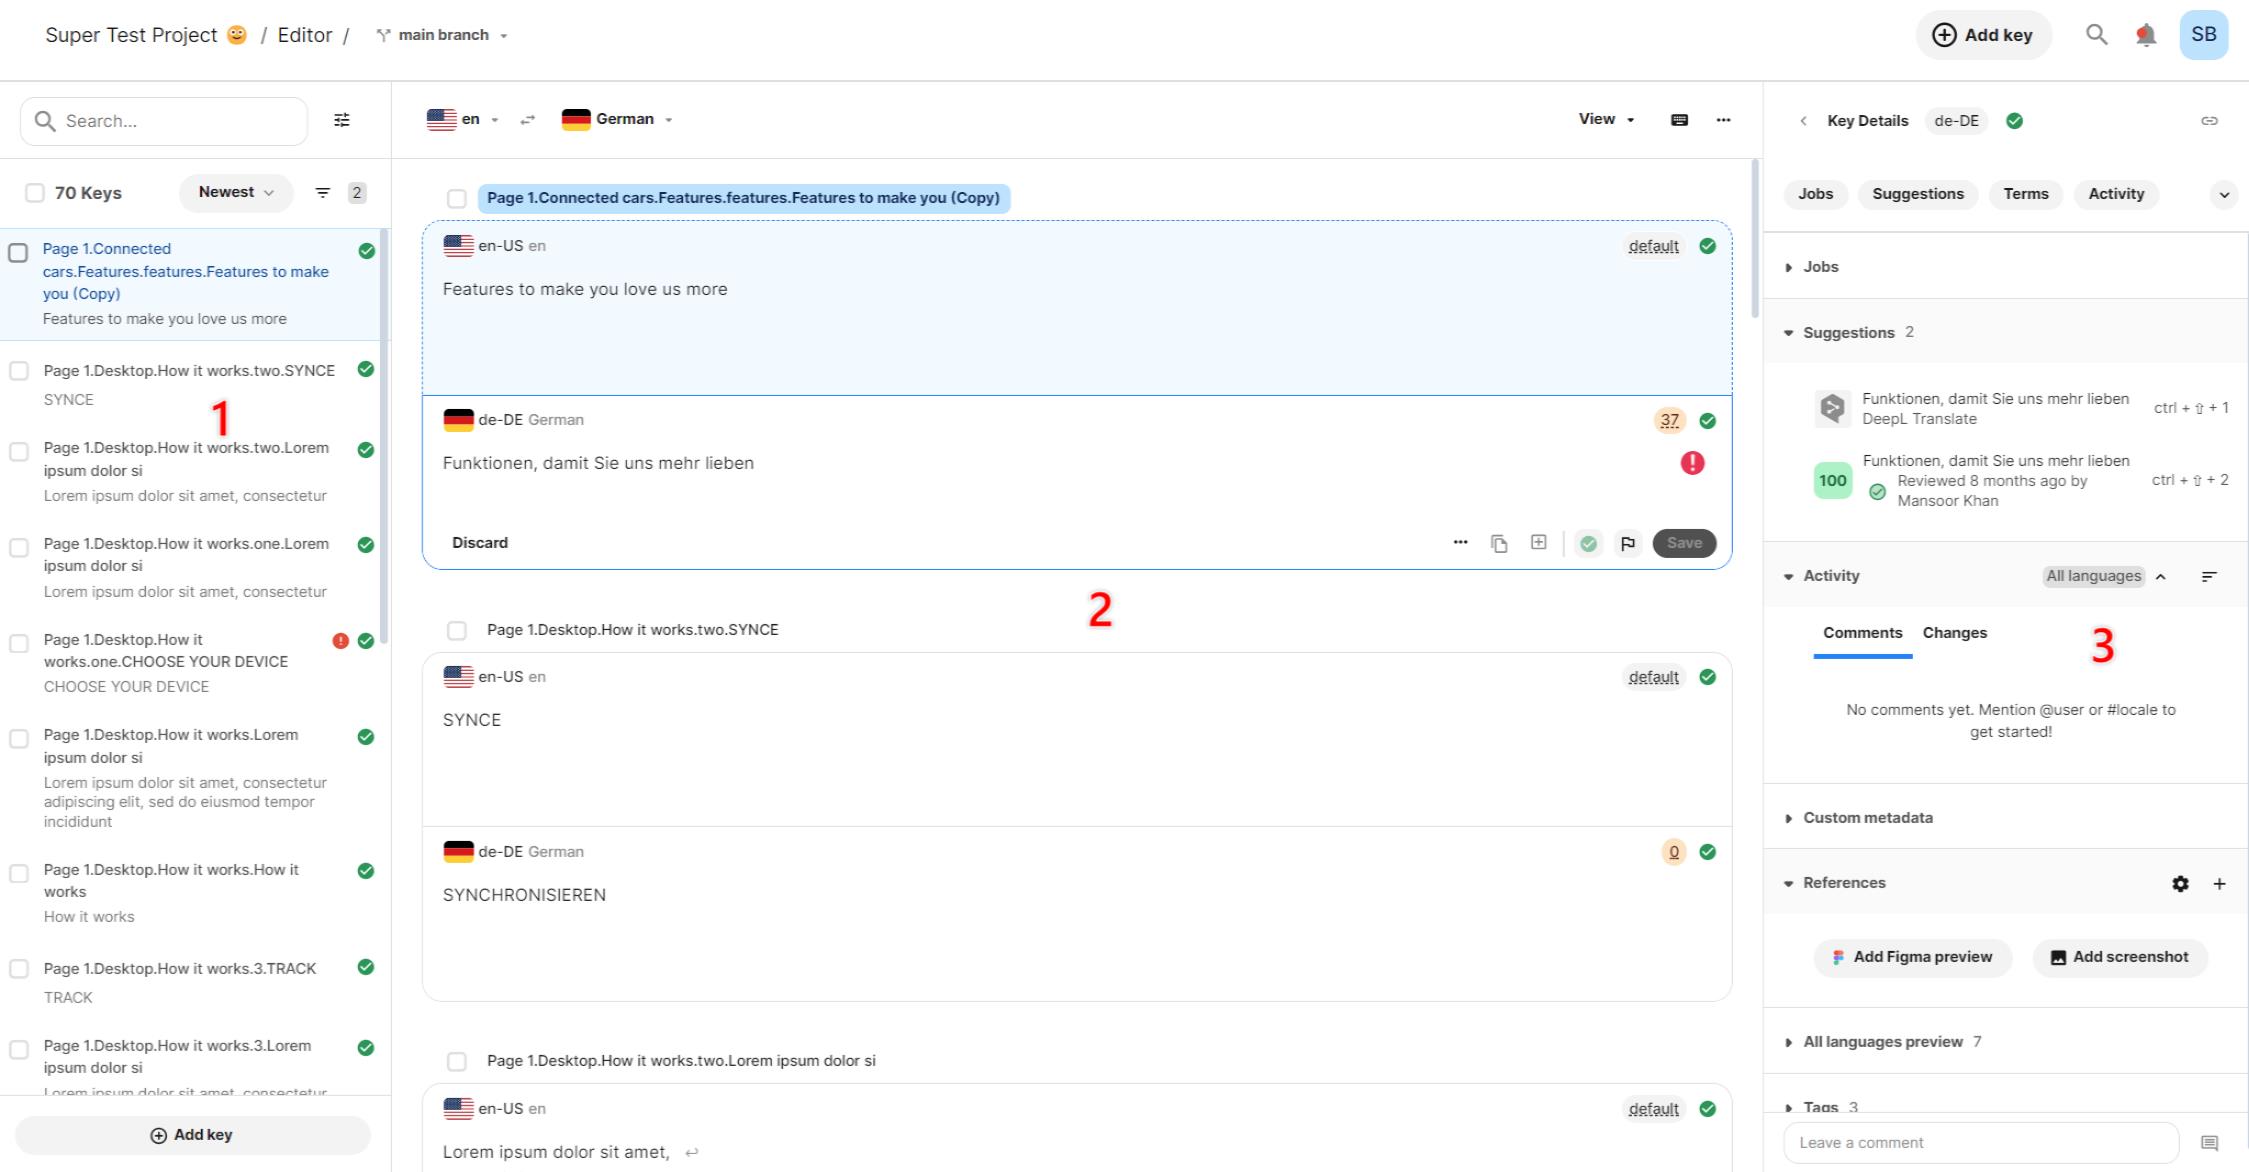Image resolution: width=2249 pixels, height=1172 pixels.
Task: Click the Leave a comment input field
Action: 1980,1142
